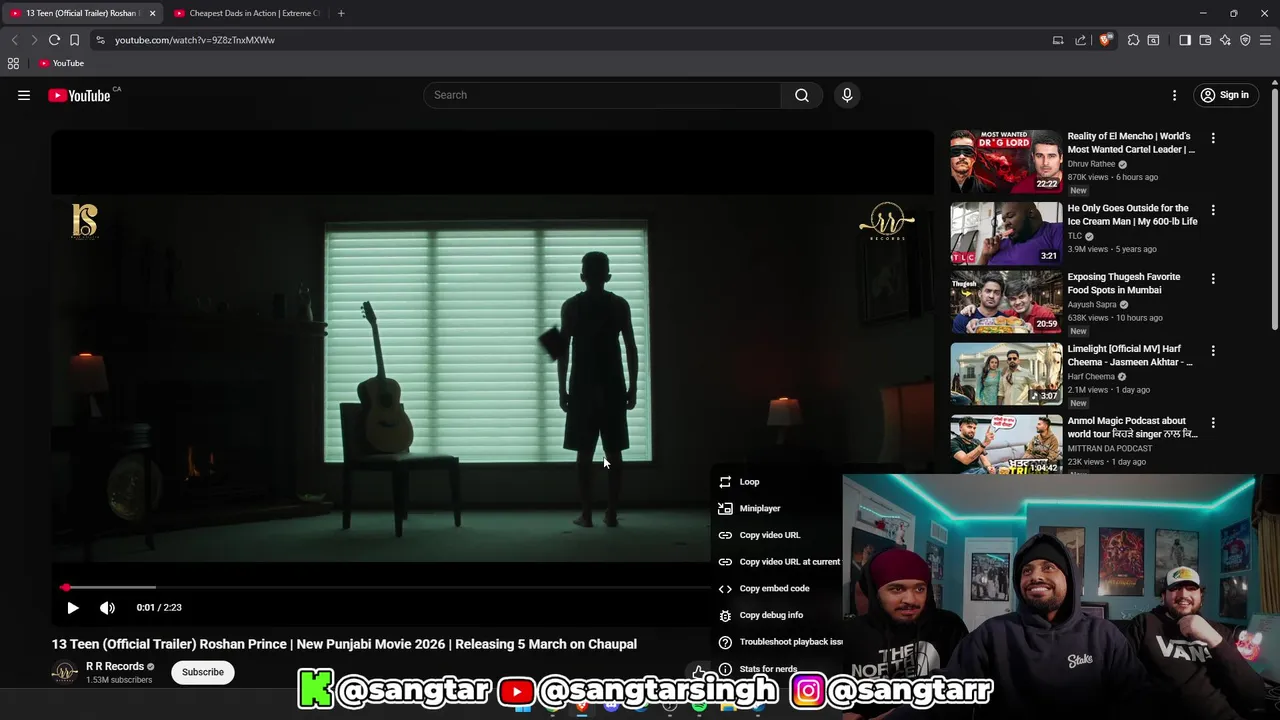Open options menu for TLC Ice Cream video
This screenshot has width=1280, height=720.
(x=1213, y=210)
